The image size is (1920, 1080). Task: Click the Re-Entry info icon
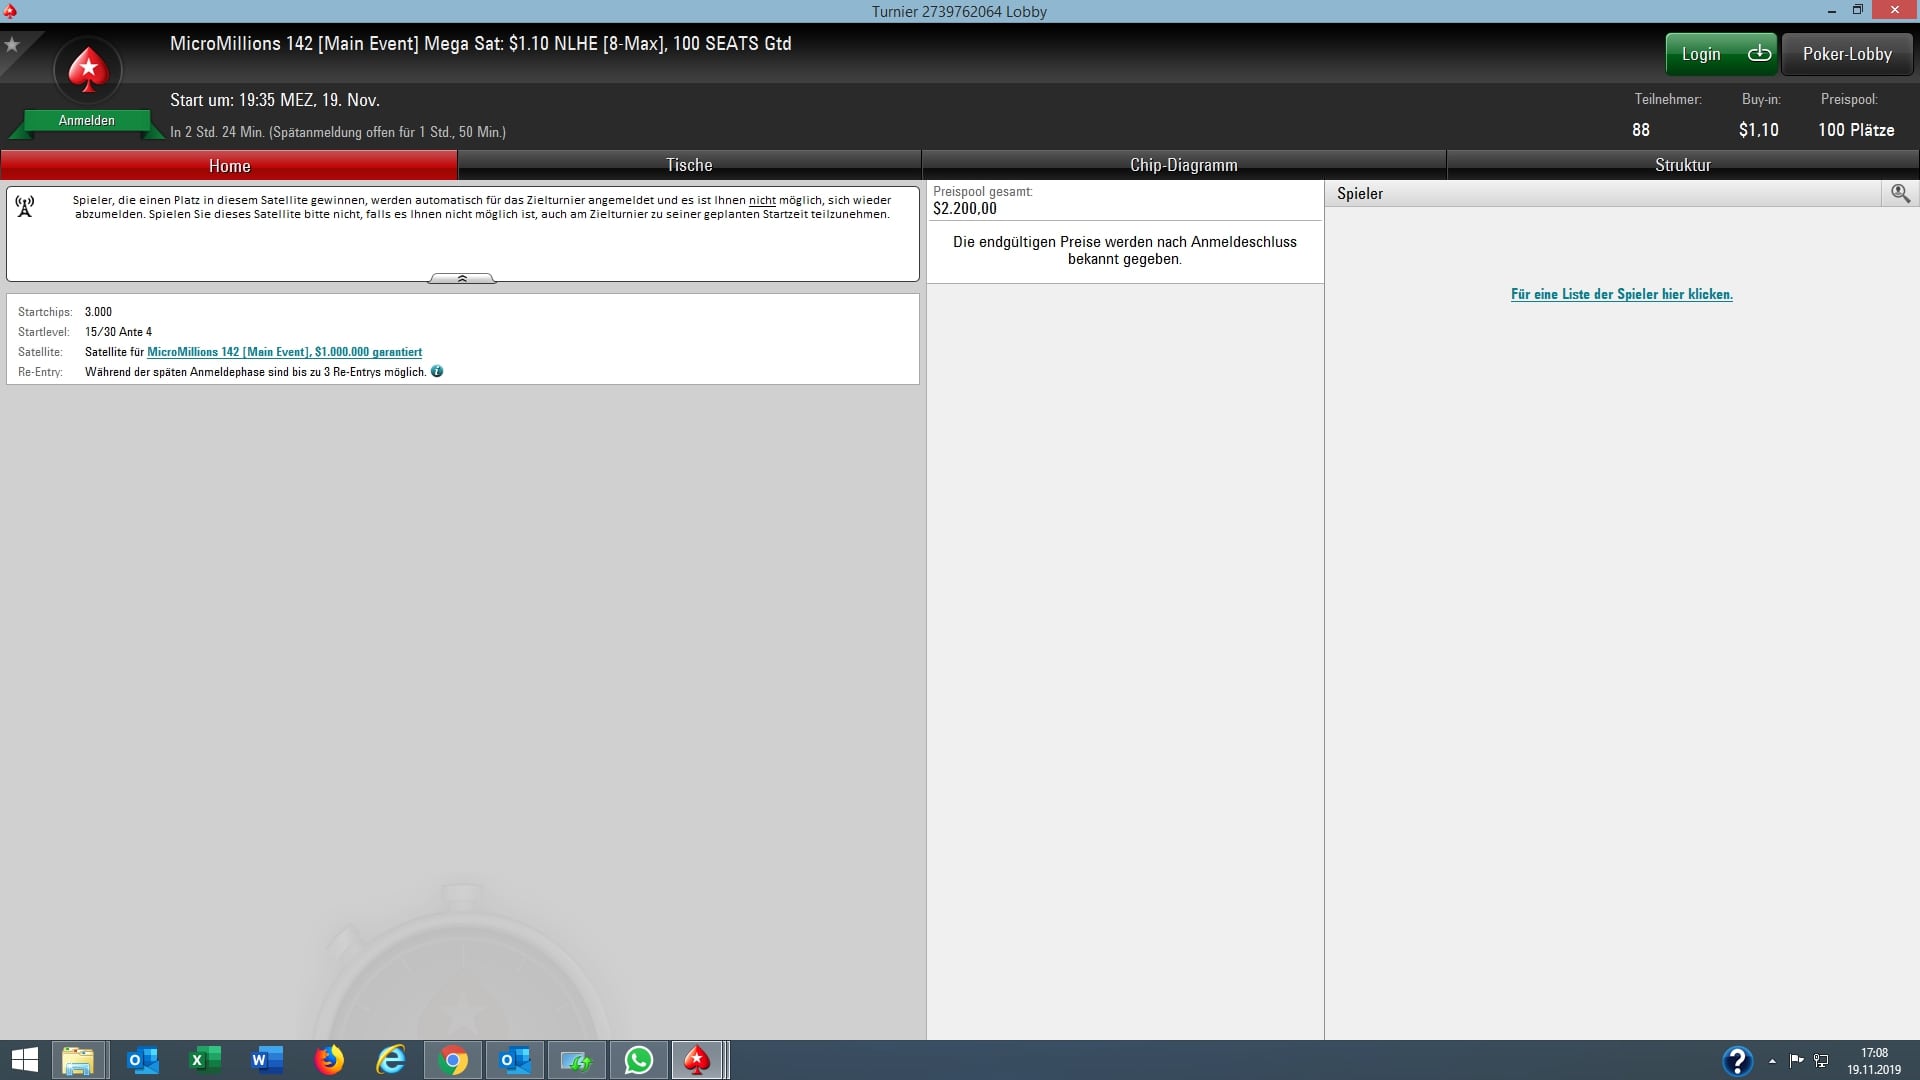pyautogui.click(x=437, y=371)
